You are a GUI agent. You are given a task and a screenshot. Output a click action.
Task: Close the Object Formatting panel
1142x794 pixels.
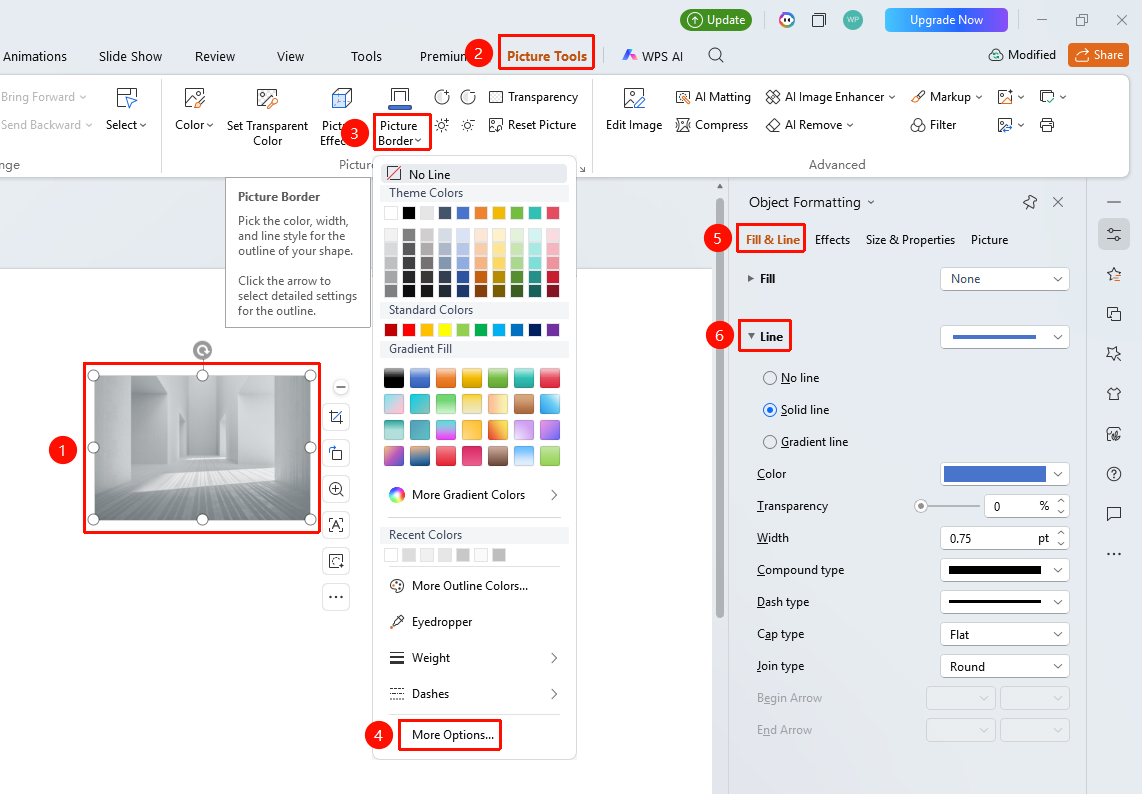click(x=1058, y=203)
